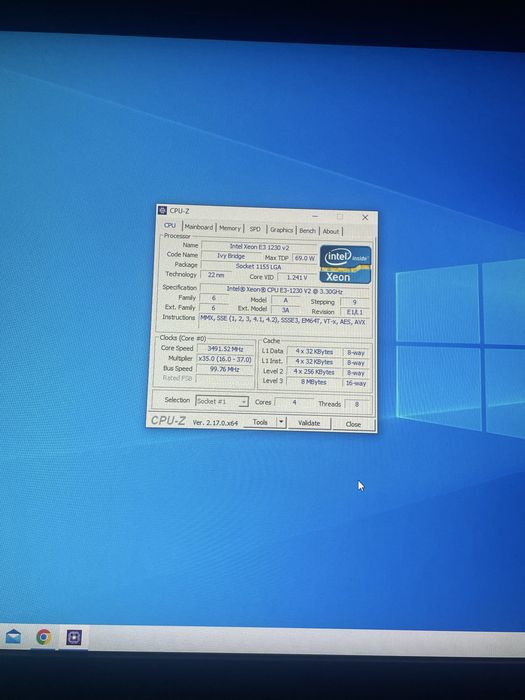Click the Validate button
The image size is (525, 700).
click(x=309, y=423)
